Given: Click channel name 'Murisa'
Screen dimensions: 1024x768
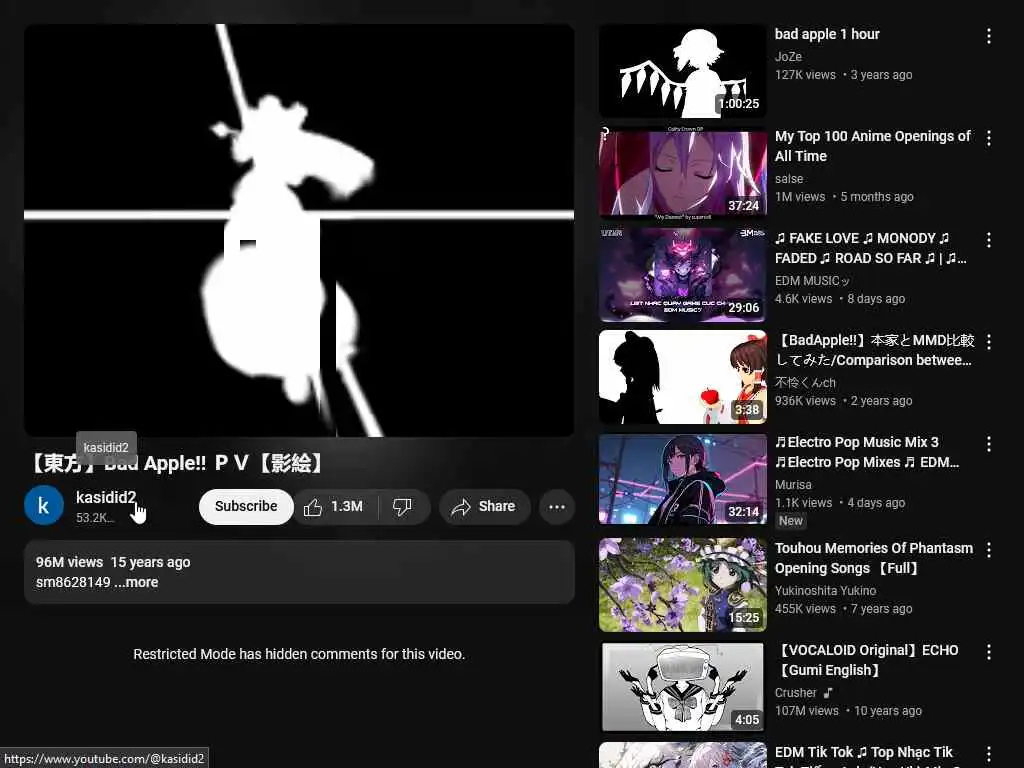Looking at the screenshot, I should [793, 485].
